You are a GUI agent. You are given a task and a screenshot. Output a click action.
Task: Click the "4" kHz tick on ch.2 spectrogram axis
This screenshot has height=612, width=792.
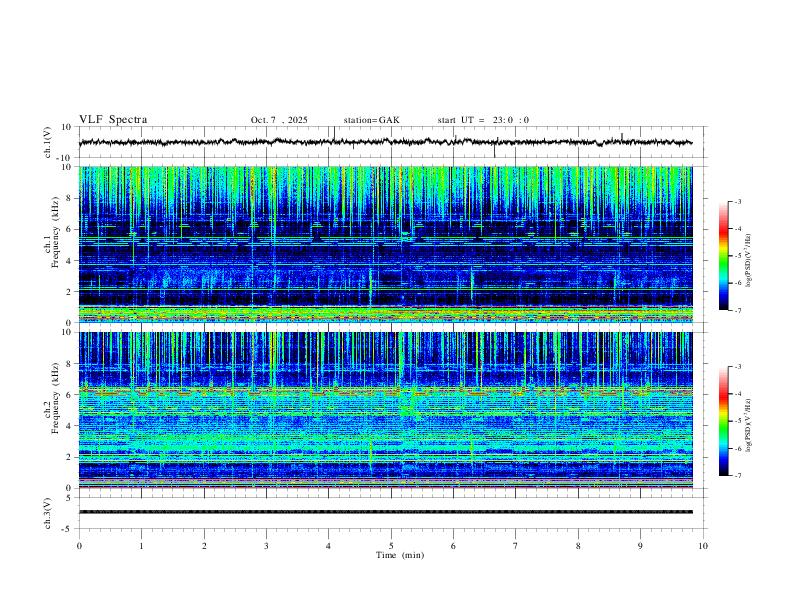pyautogui.click(x=69, y=426)
